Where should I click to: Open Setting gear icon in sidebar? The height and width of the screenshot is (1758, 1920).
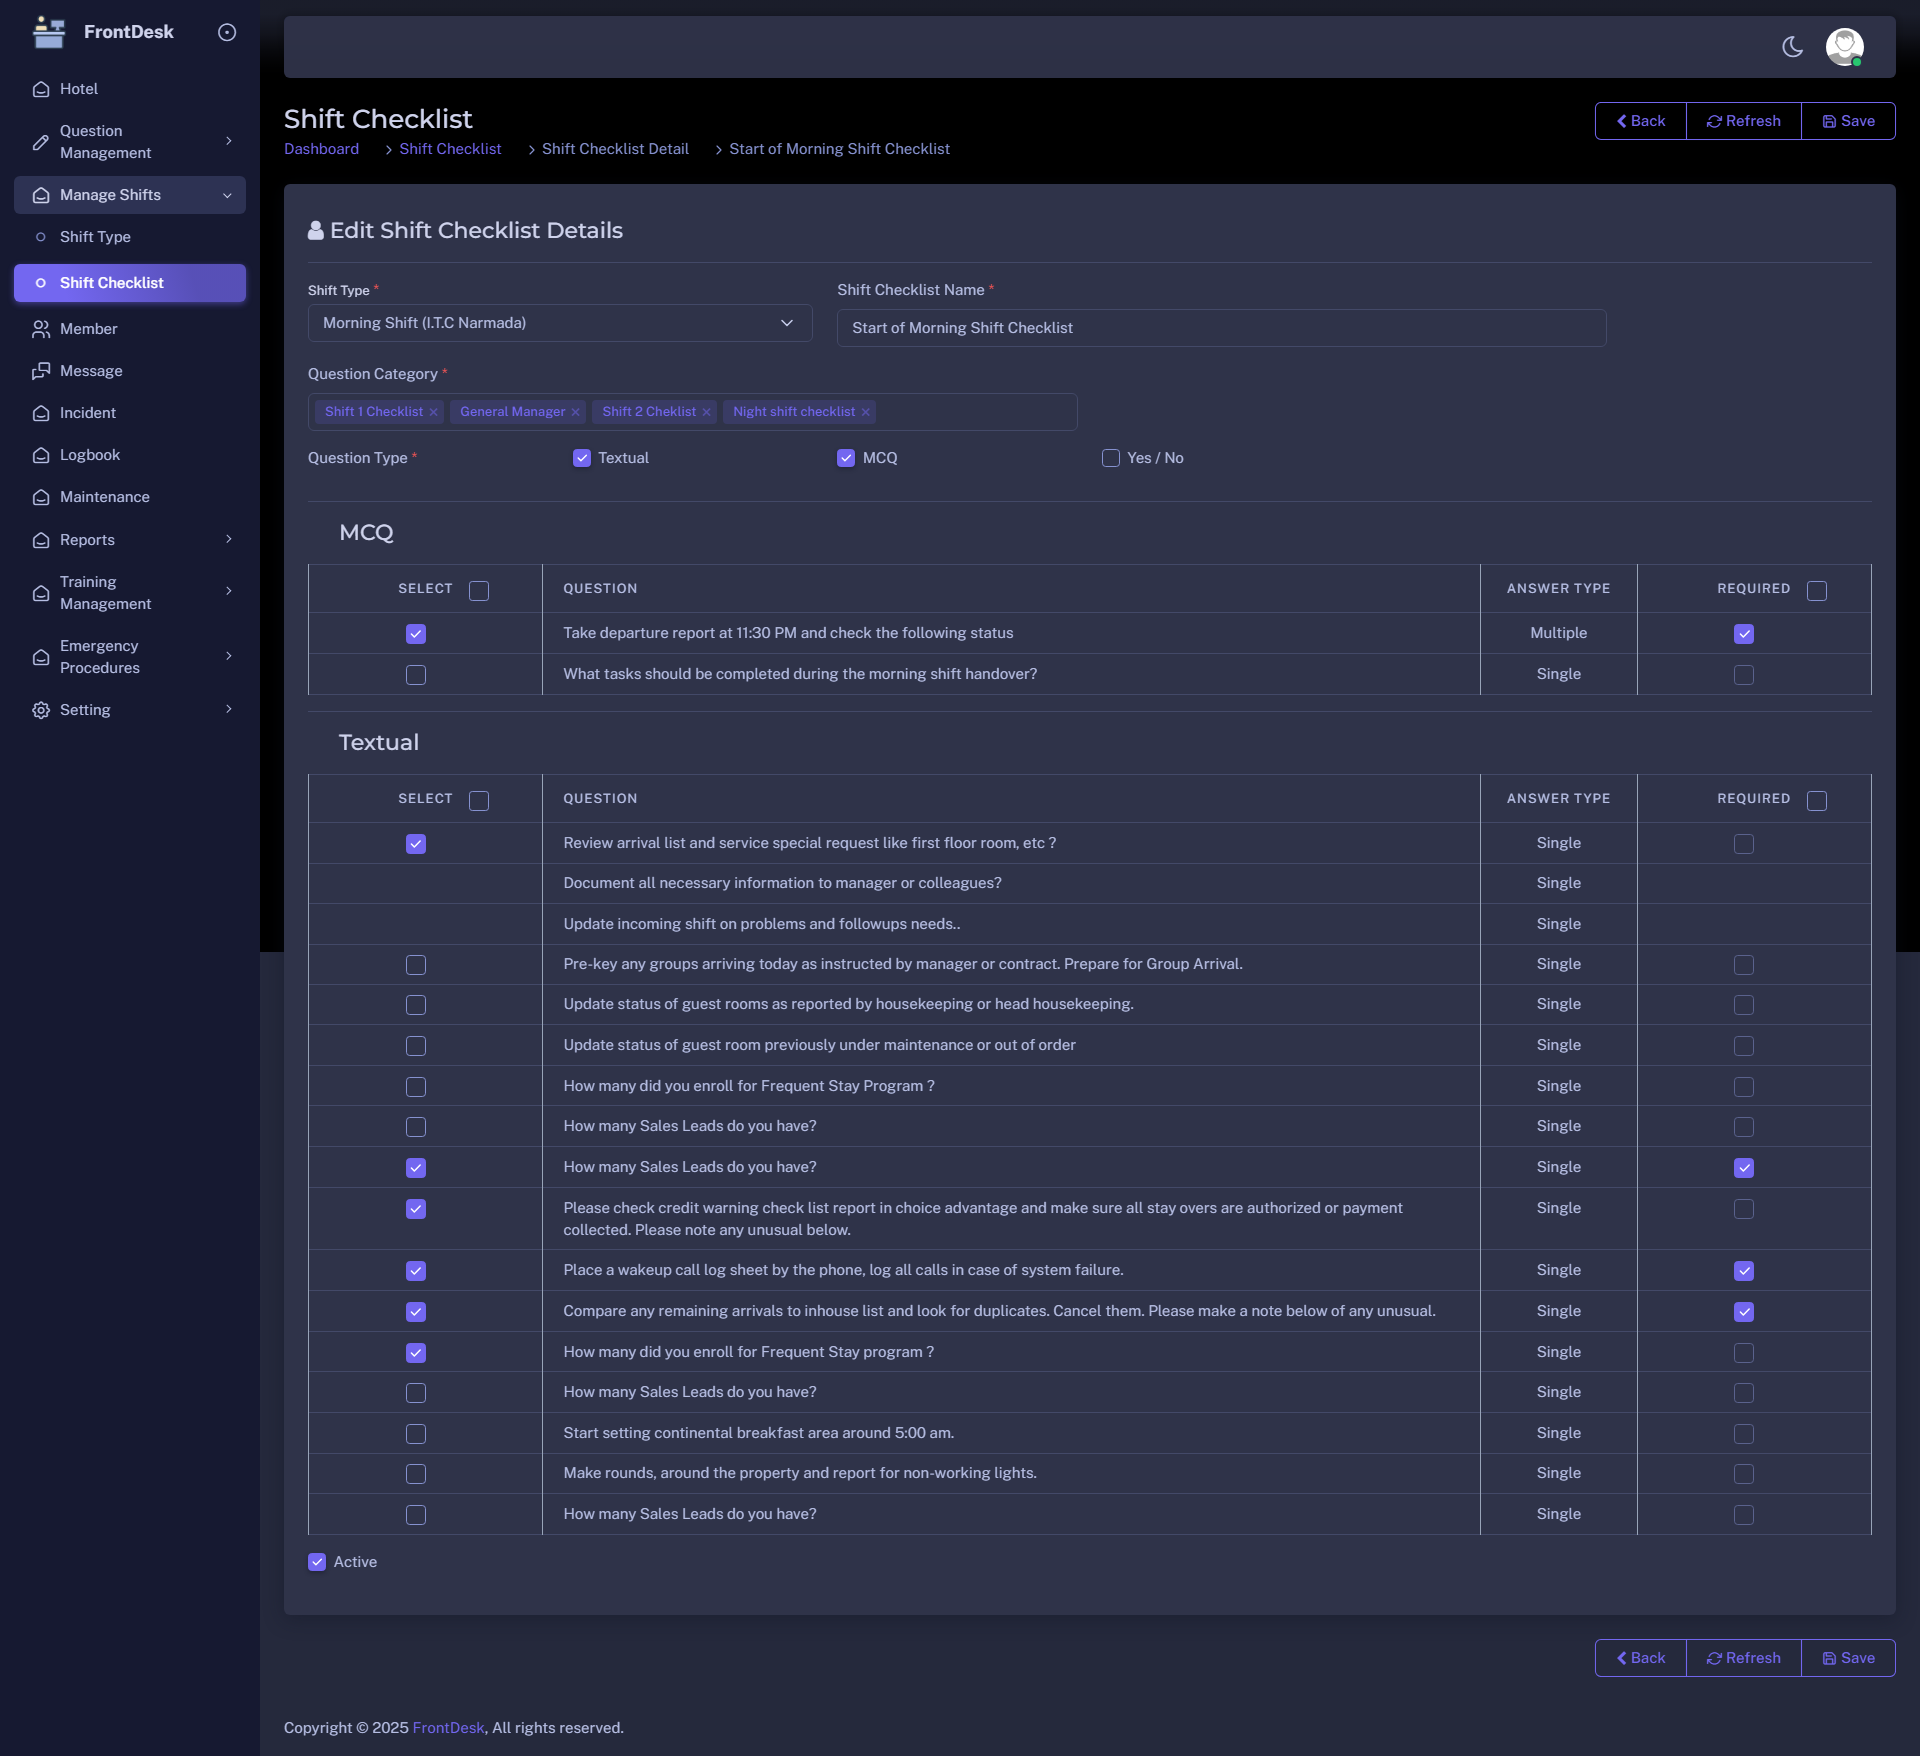click(x=41, y=710)
